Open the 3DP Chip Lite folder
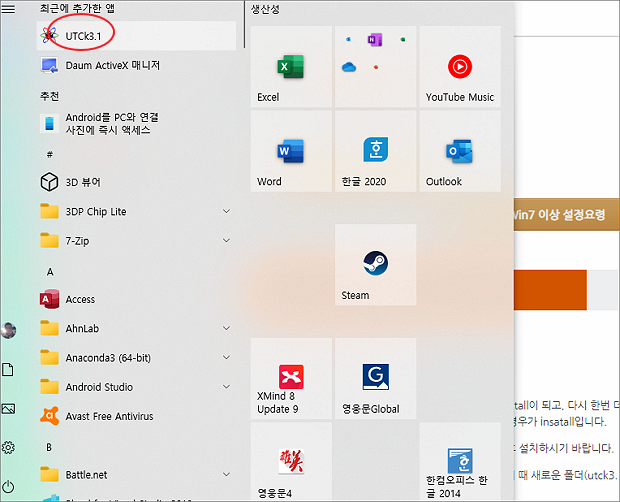This screenshot has width=620, height=502. pos(136,211)
